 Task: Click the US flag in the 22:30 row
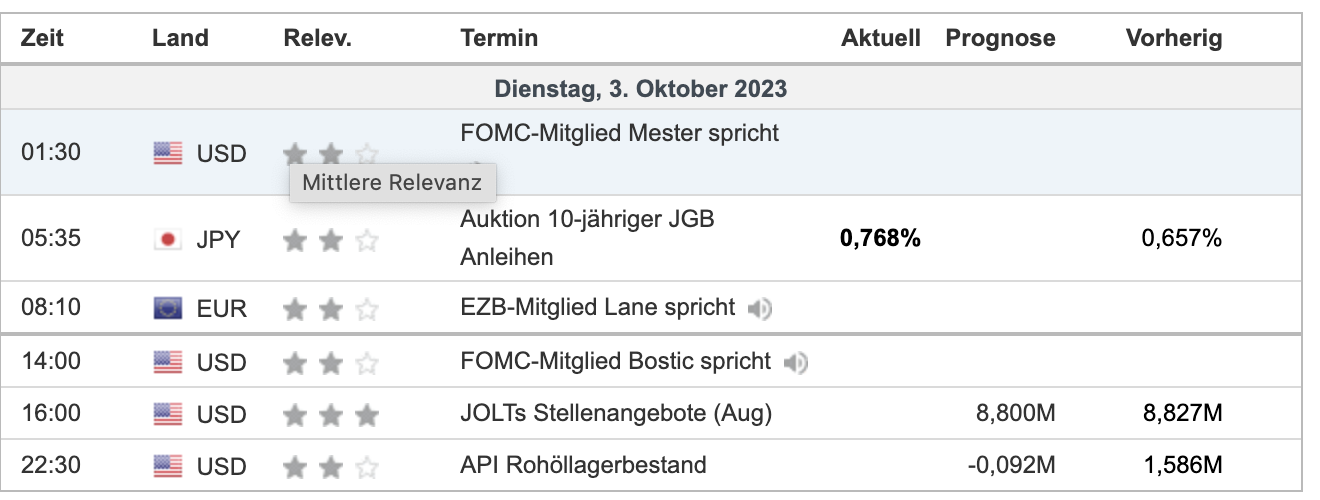pyautogui.click(x=168, y=466)
